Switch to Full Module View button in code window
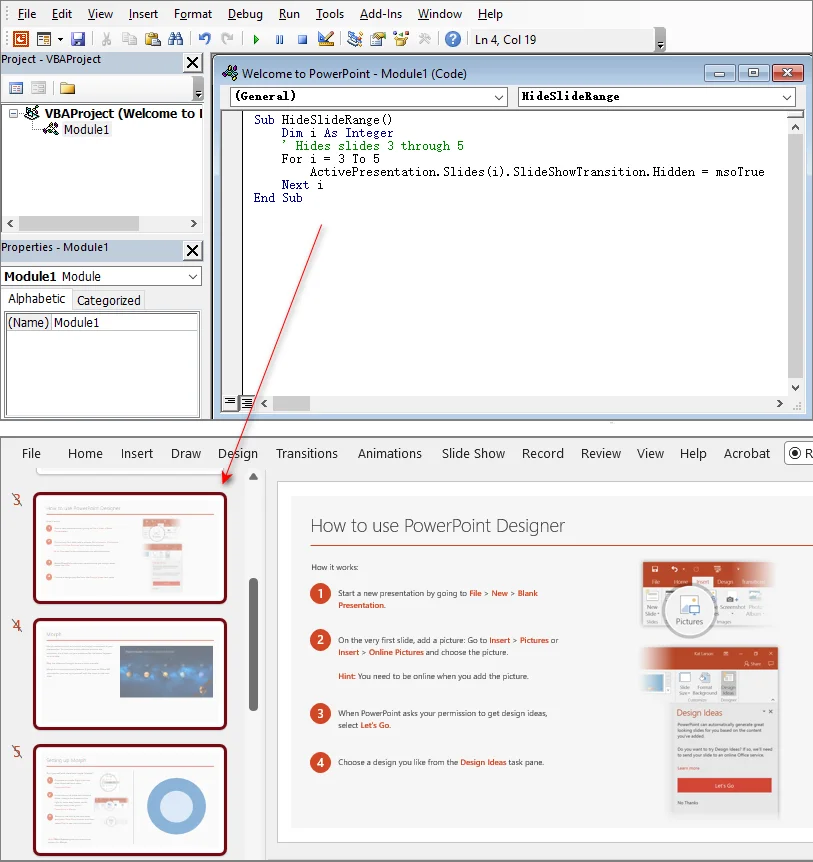Screen dimensions: 813x862 247,403
